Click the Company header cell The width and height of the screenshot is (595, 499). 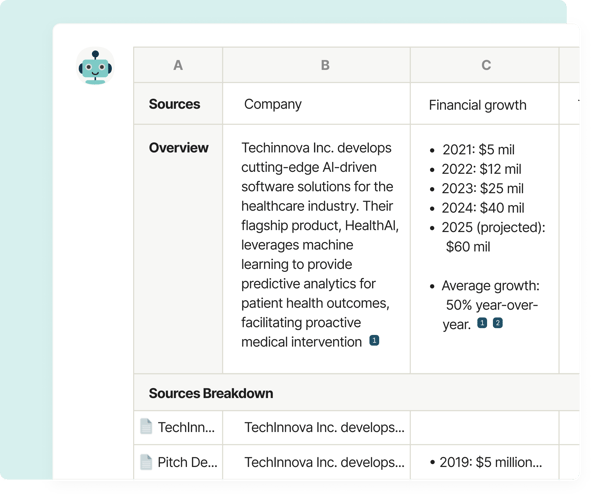point(316,104)
